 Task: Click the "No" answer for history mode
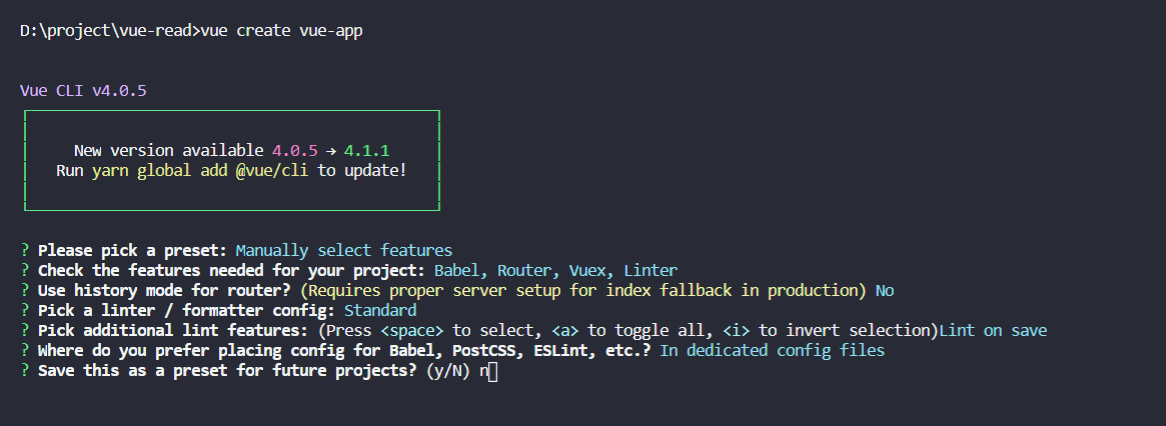tap(884, 290)
